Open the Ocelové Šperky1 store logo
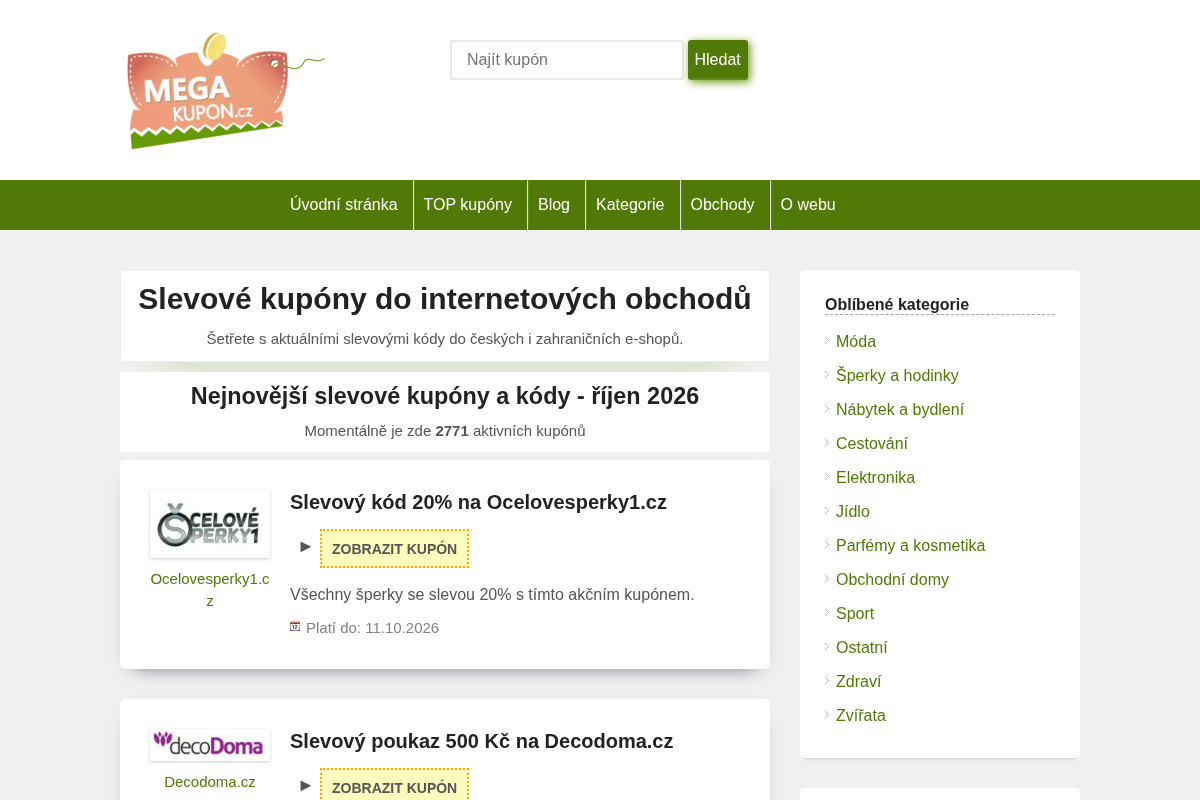This screenshot has width=1200, height=800. point(210,524)
